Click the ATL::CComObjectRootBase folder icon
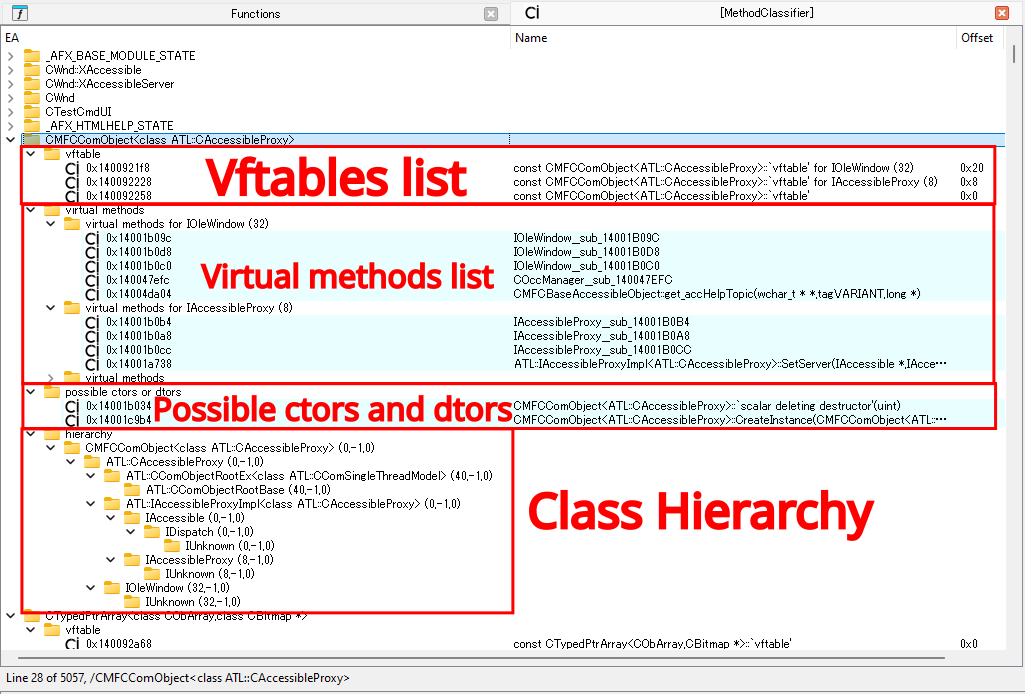The height and width of the screenshot is (694, 1025). [x=132, y=490]
